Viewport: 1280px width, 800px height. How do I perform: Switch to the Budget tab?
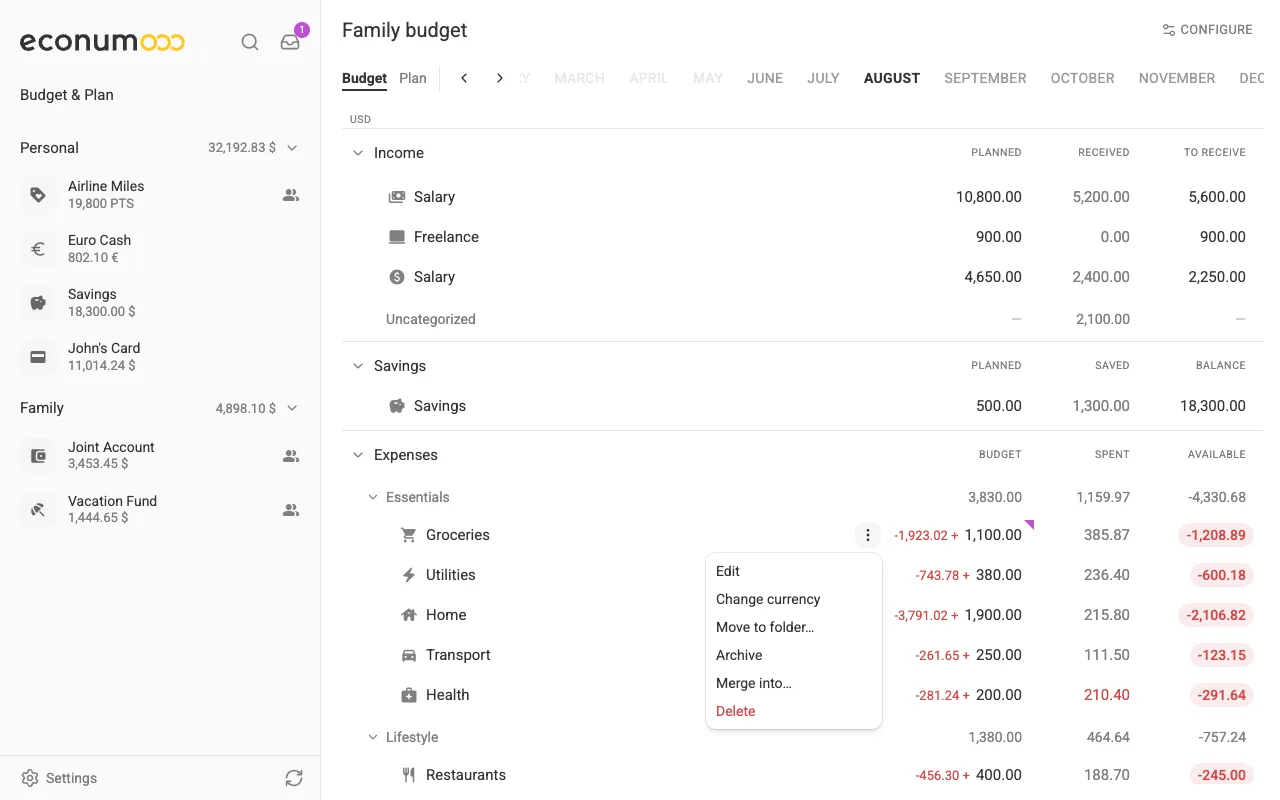point(364,78)
